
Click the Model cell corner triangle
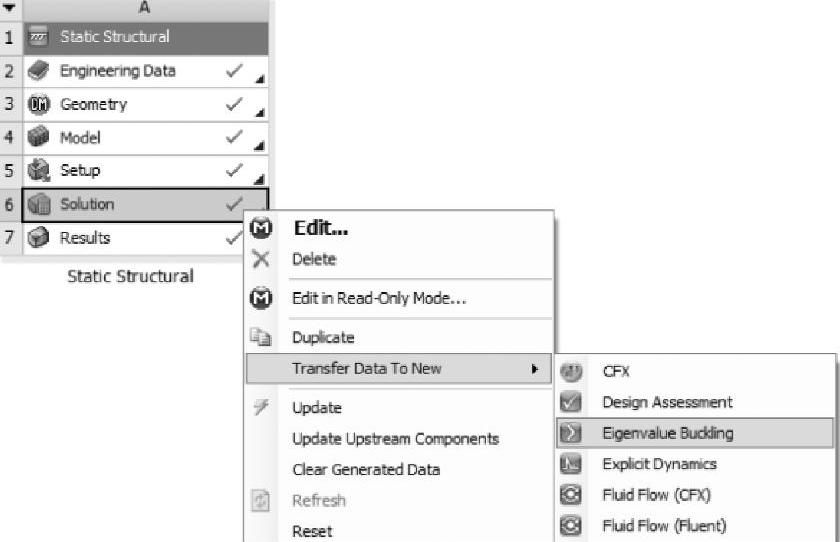click(261, 146)
